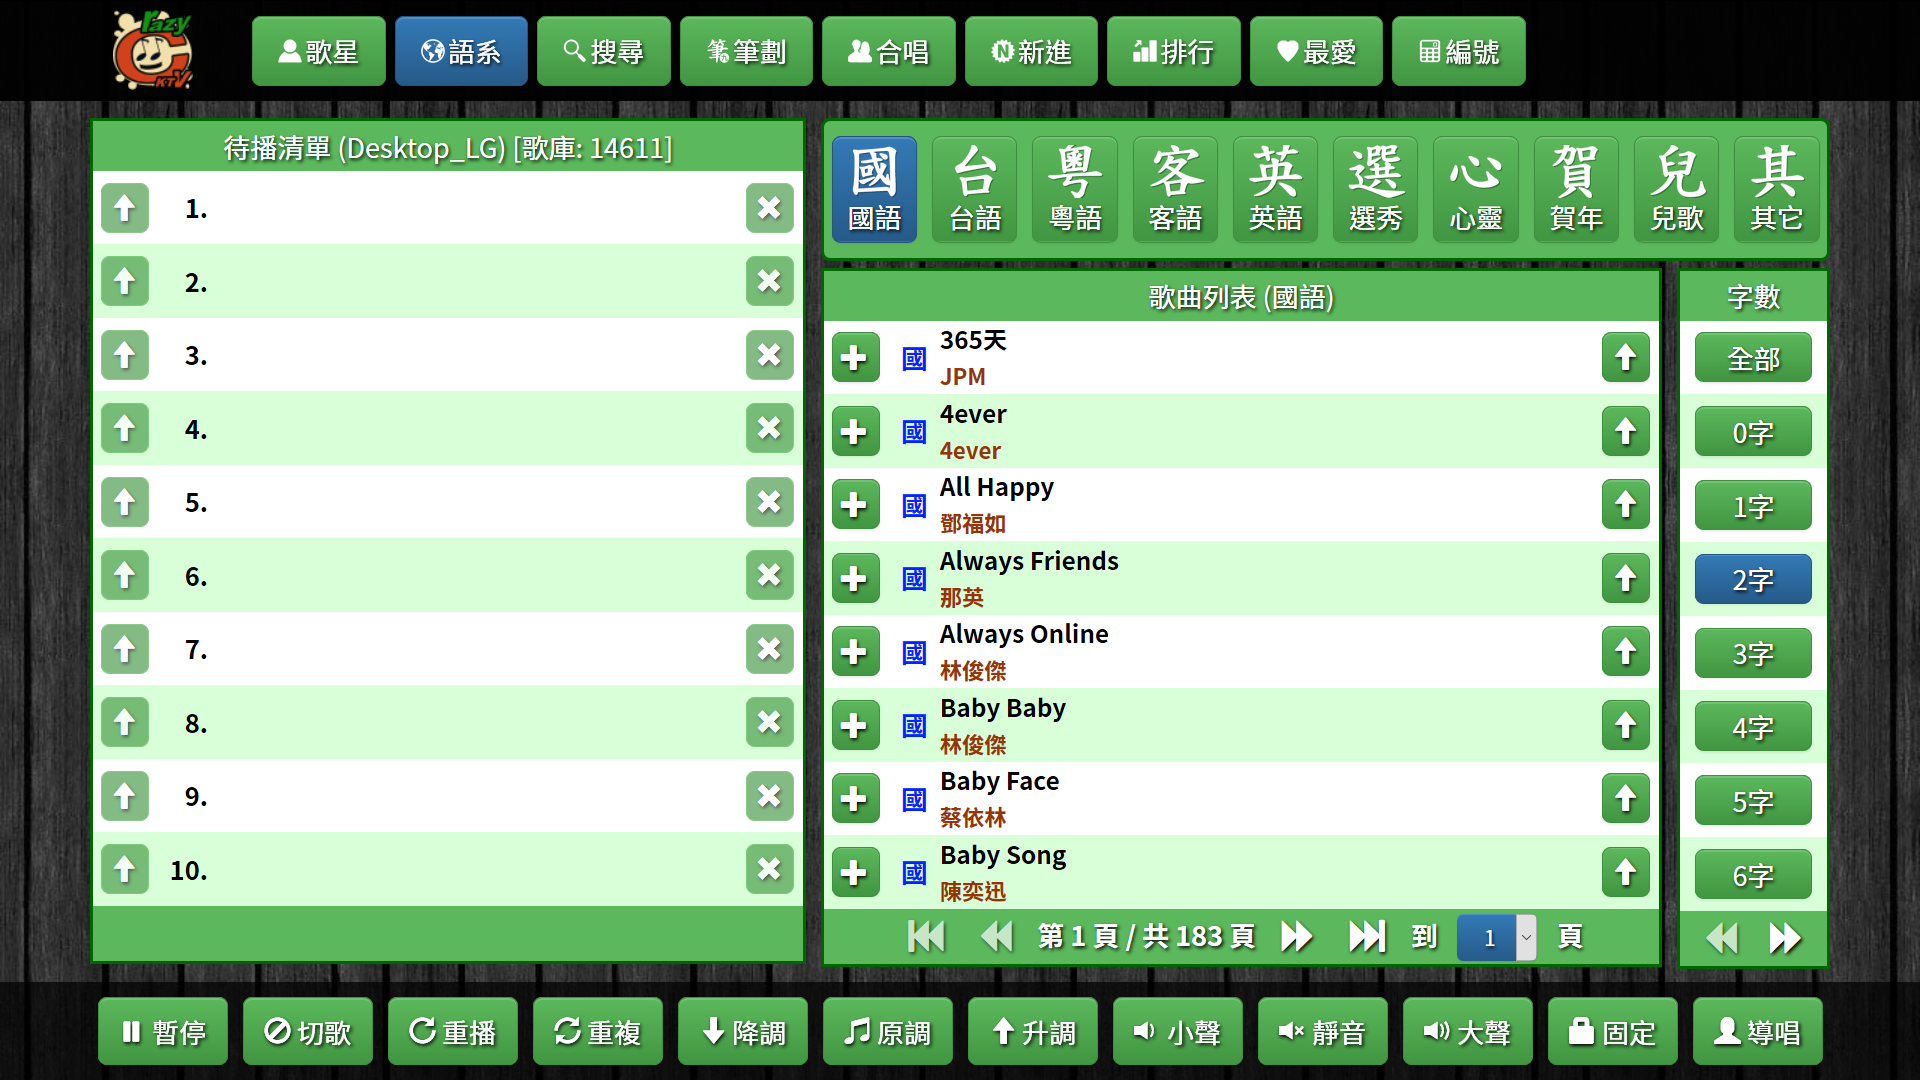Click the Lazy KTV logo
The image size is (1920, 1080).
tap(152, 51)
